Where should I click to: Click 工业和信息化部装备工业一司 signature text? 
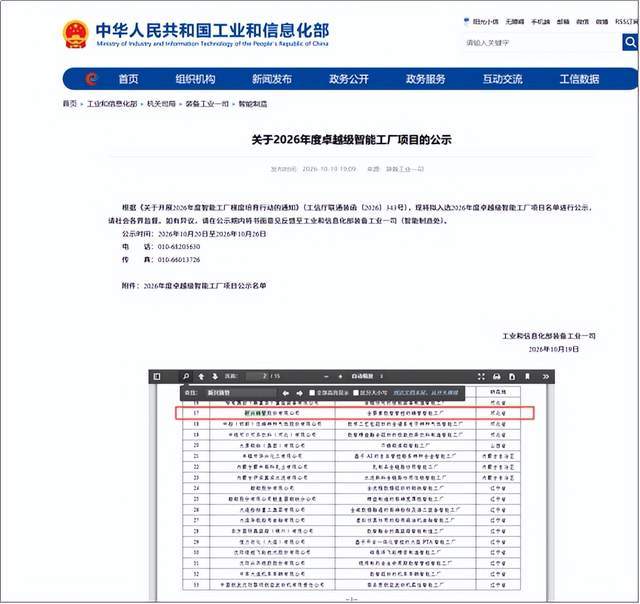(x=549, y=336)
